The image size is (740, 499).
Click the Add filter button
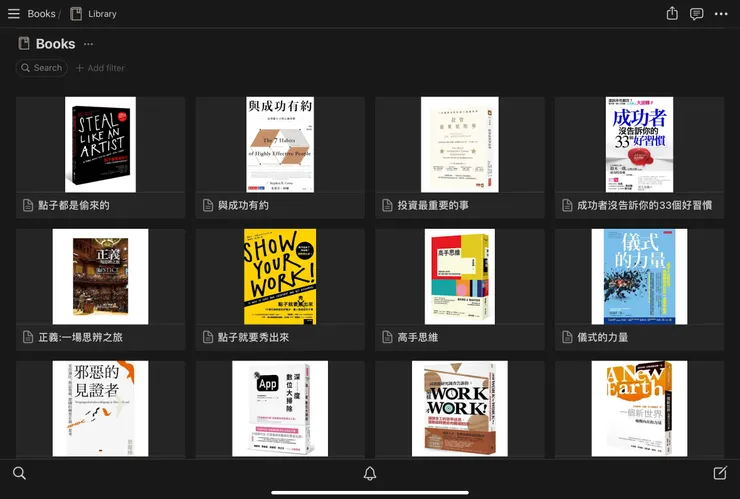100,68
